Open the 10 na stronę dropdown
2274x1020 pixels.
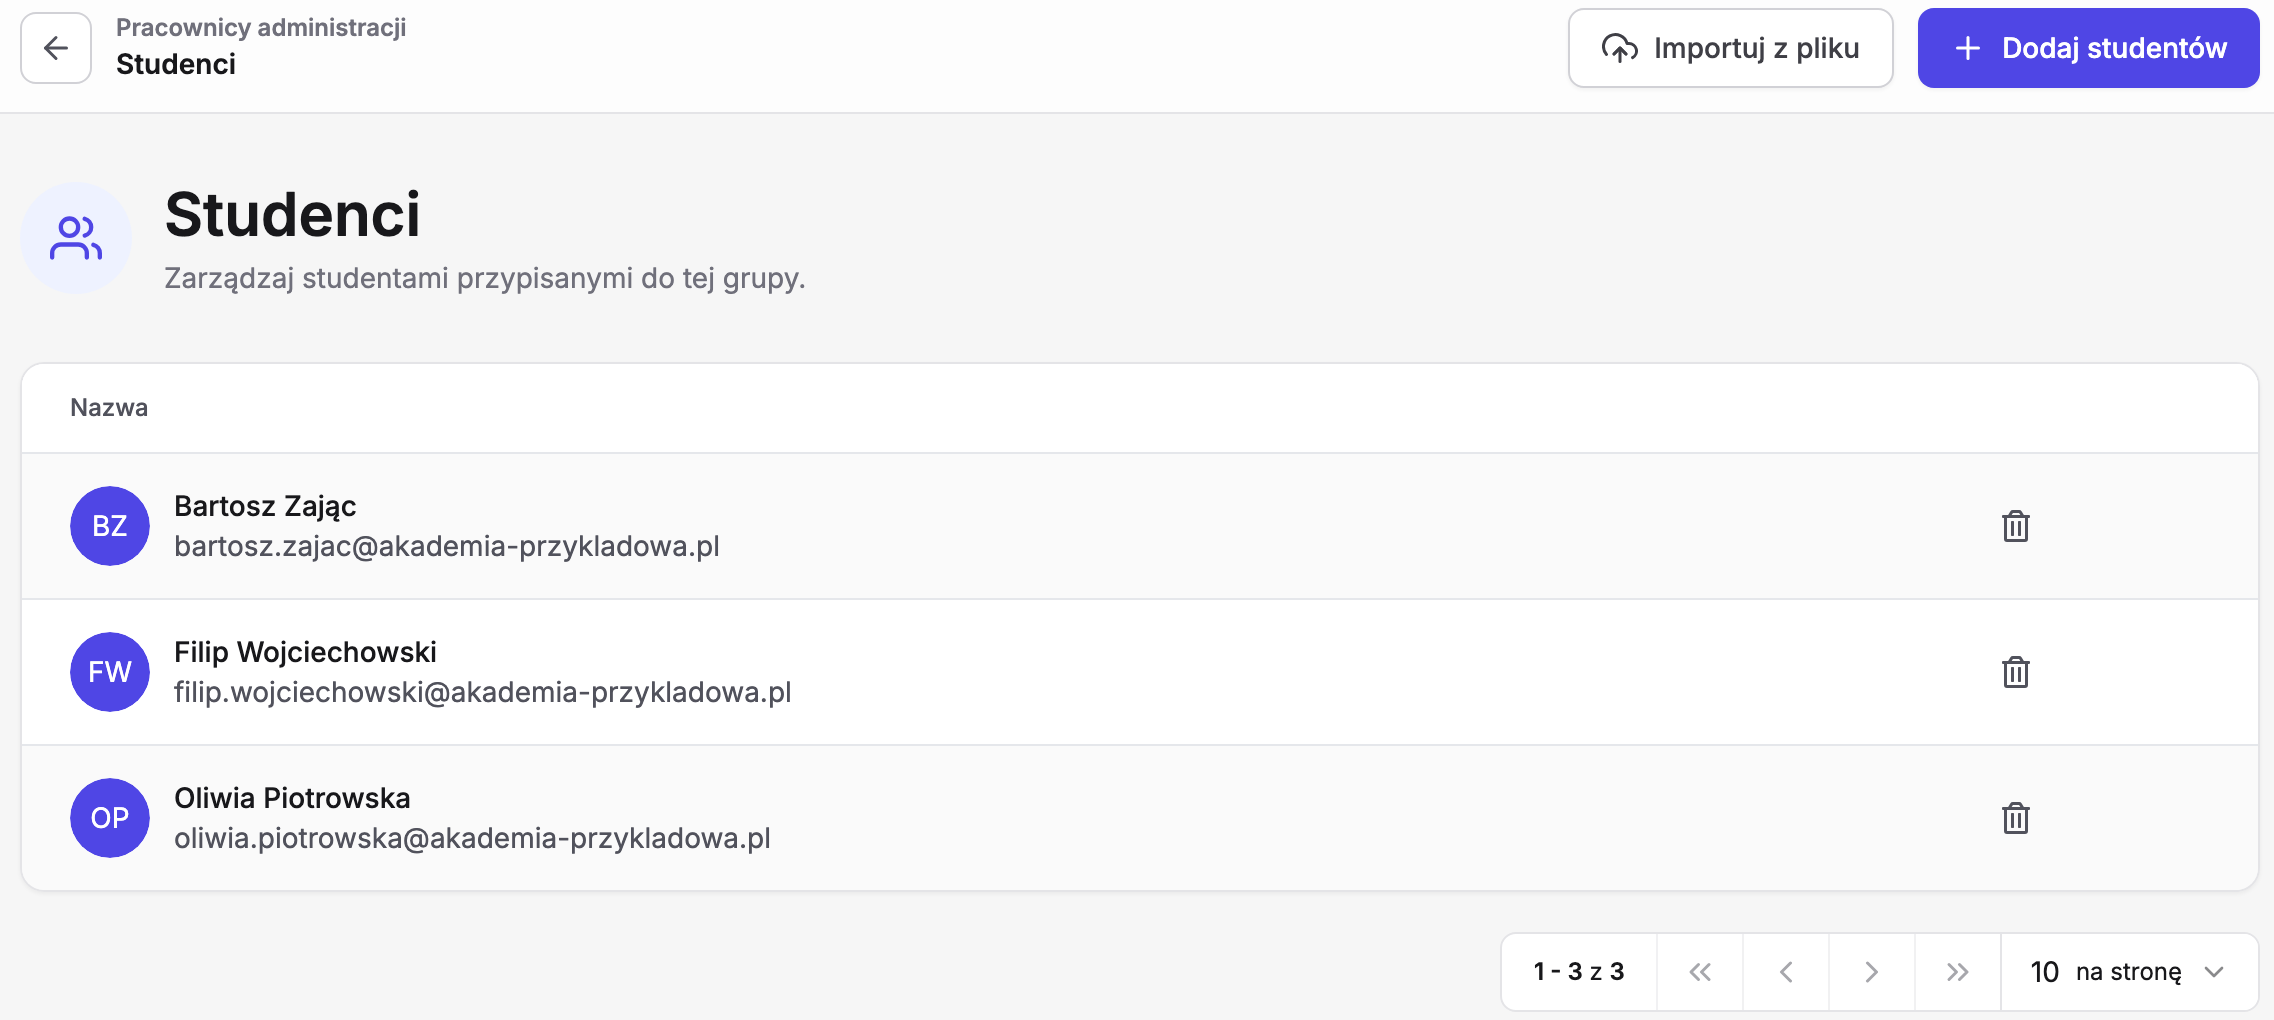[2129, 972]
